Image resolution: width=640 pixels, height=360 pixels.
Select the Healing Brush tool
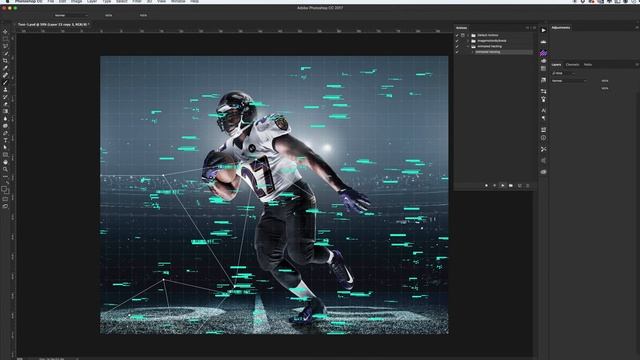coord(5,75)
